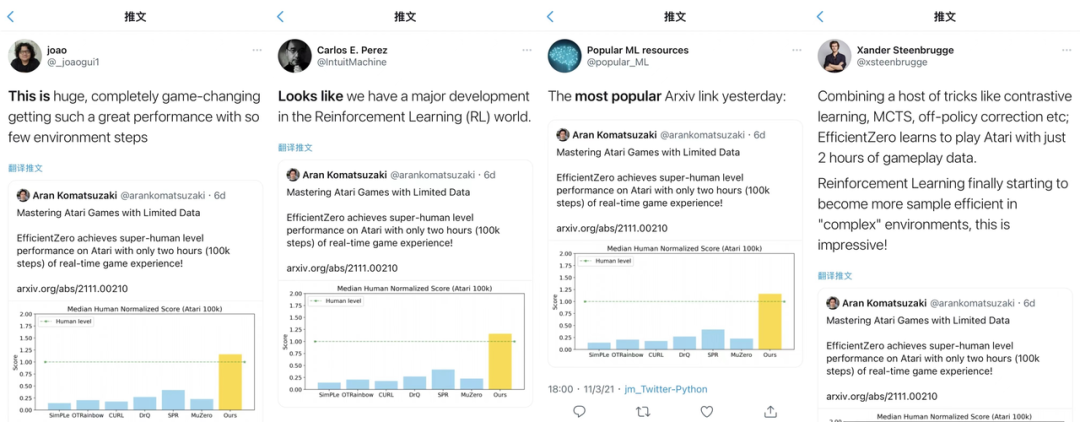Open the jm_Twitter-Python source link
Screen dimensions: 1080x422
[668, 389]
